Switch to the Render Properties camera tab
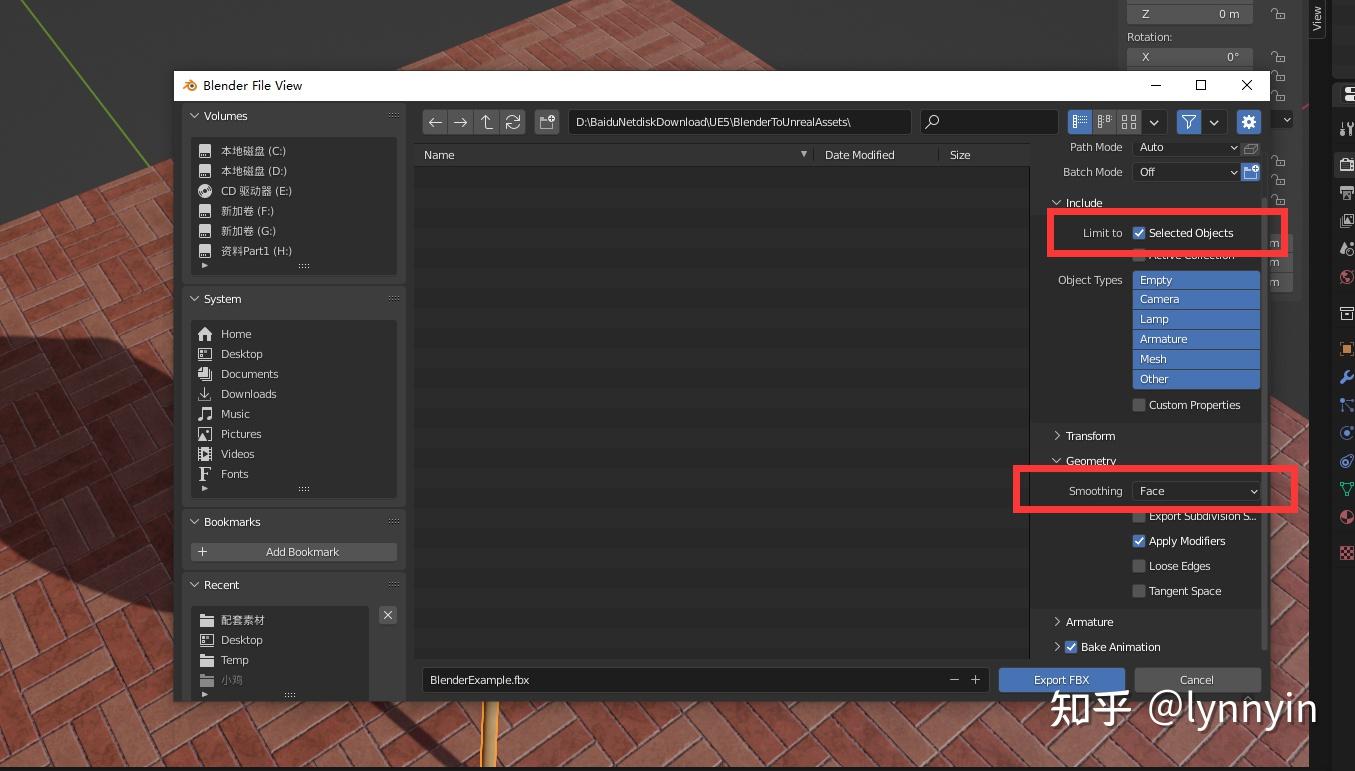 1345,164
